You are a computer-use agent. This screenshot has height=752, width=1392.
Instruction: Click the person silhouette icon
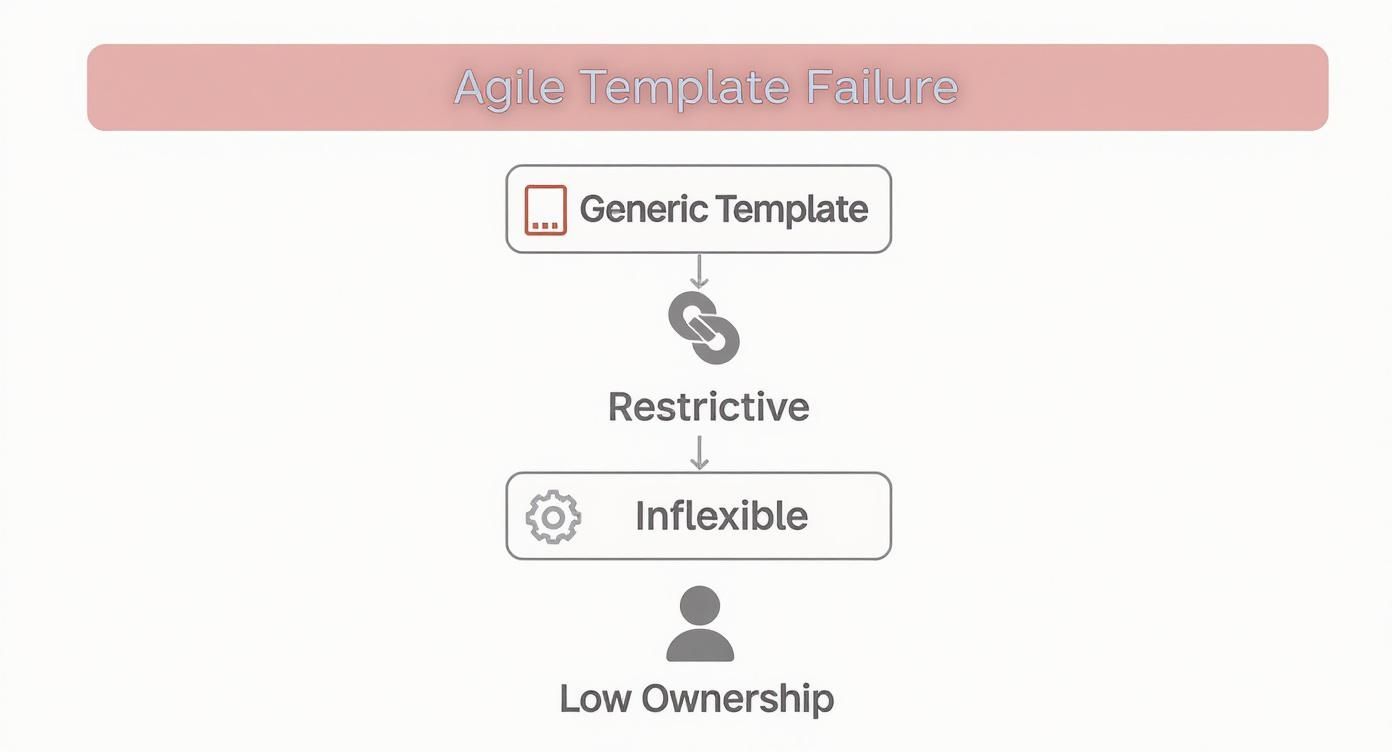tap(700, 625)
